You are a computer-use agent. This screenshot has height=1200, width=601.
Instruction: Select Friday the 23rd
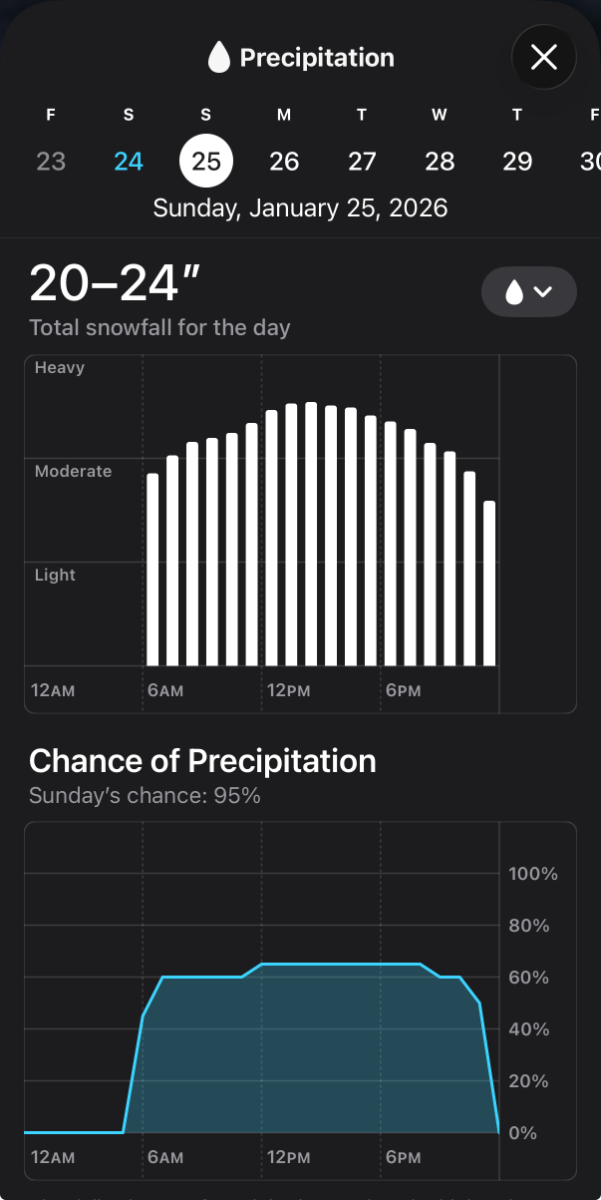click(x=51, y=161)
